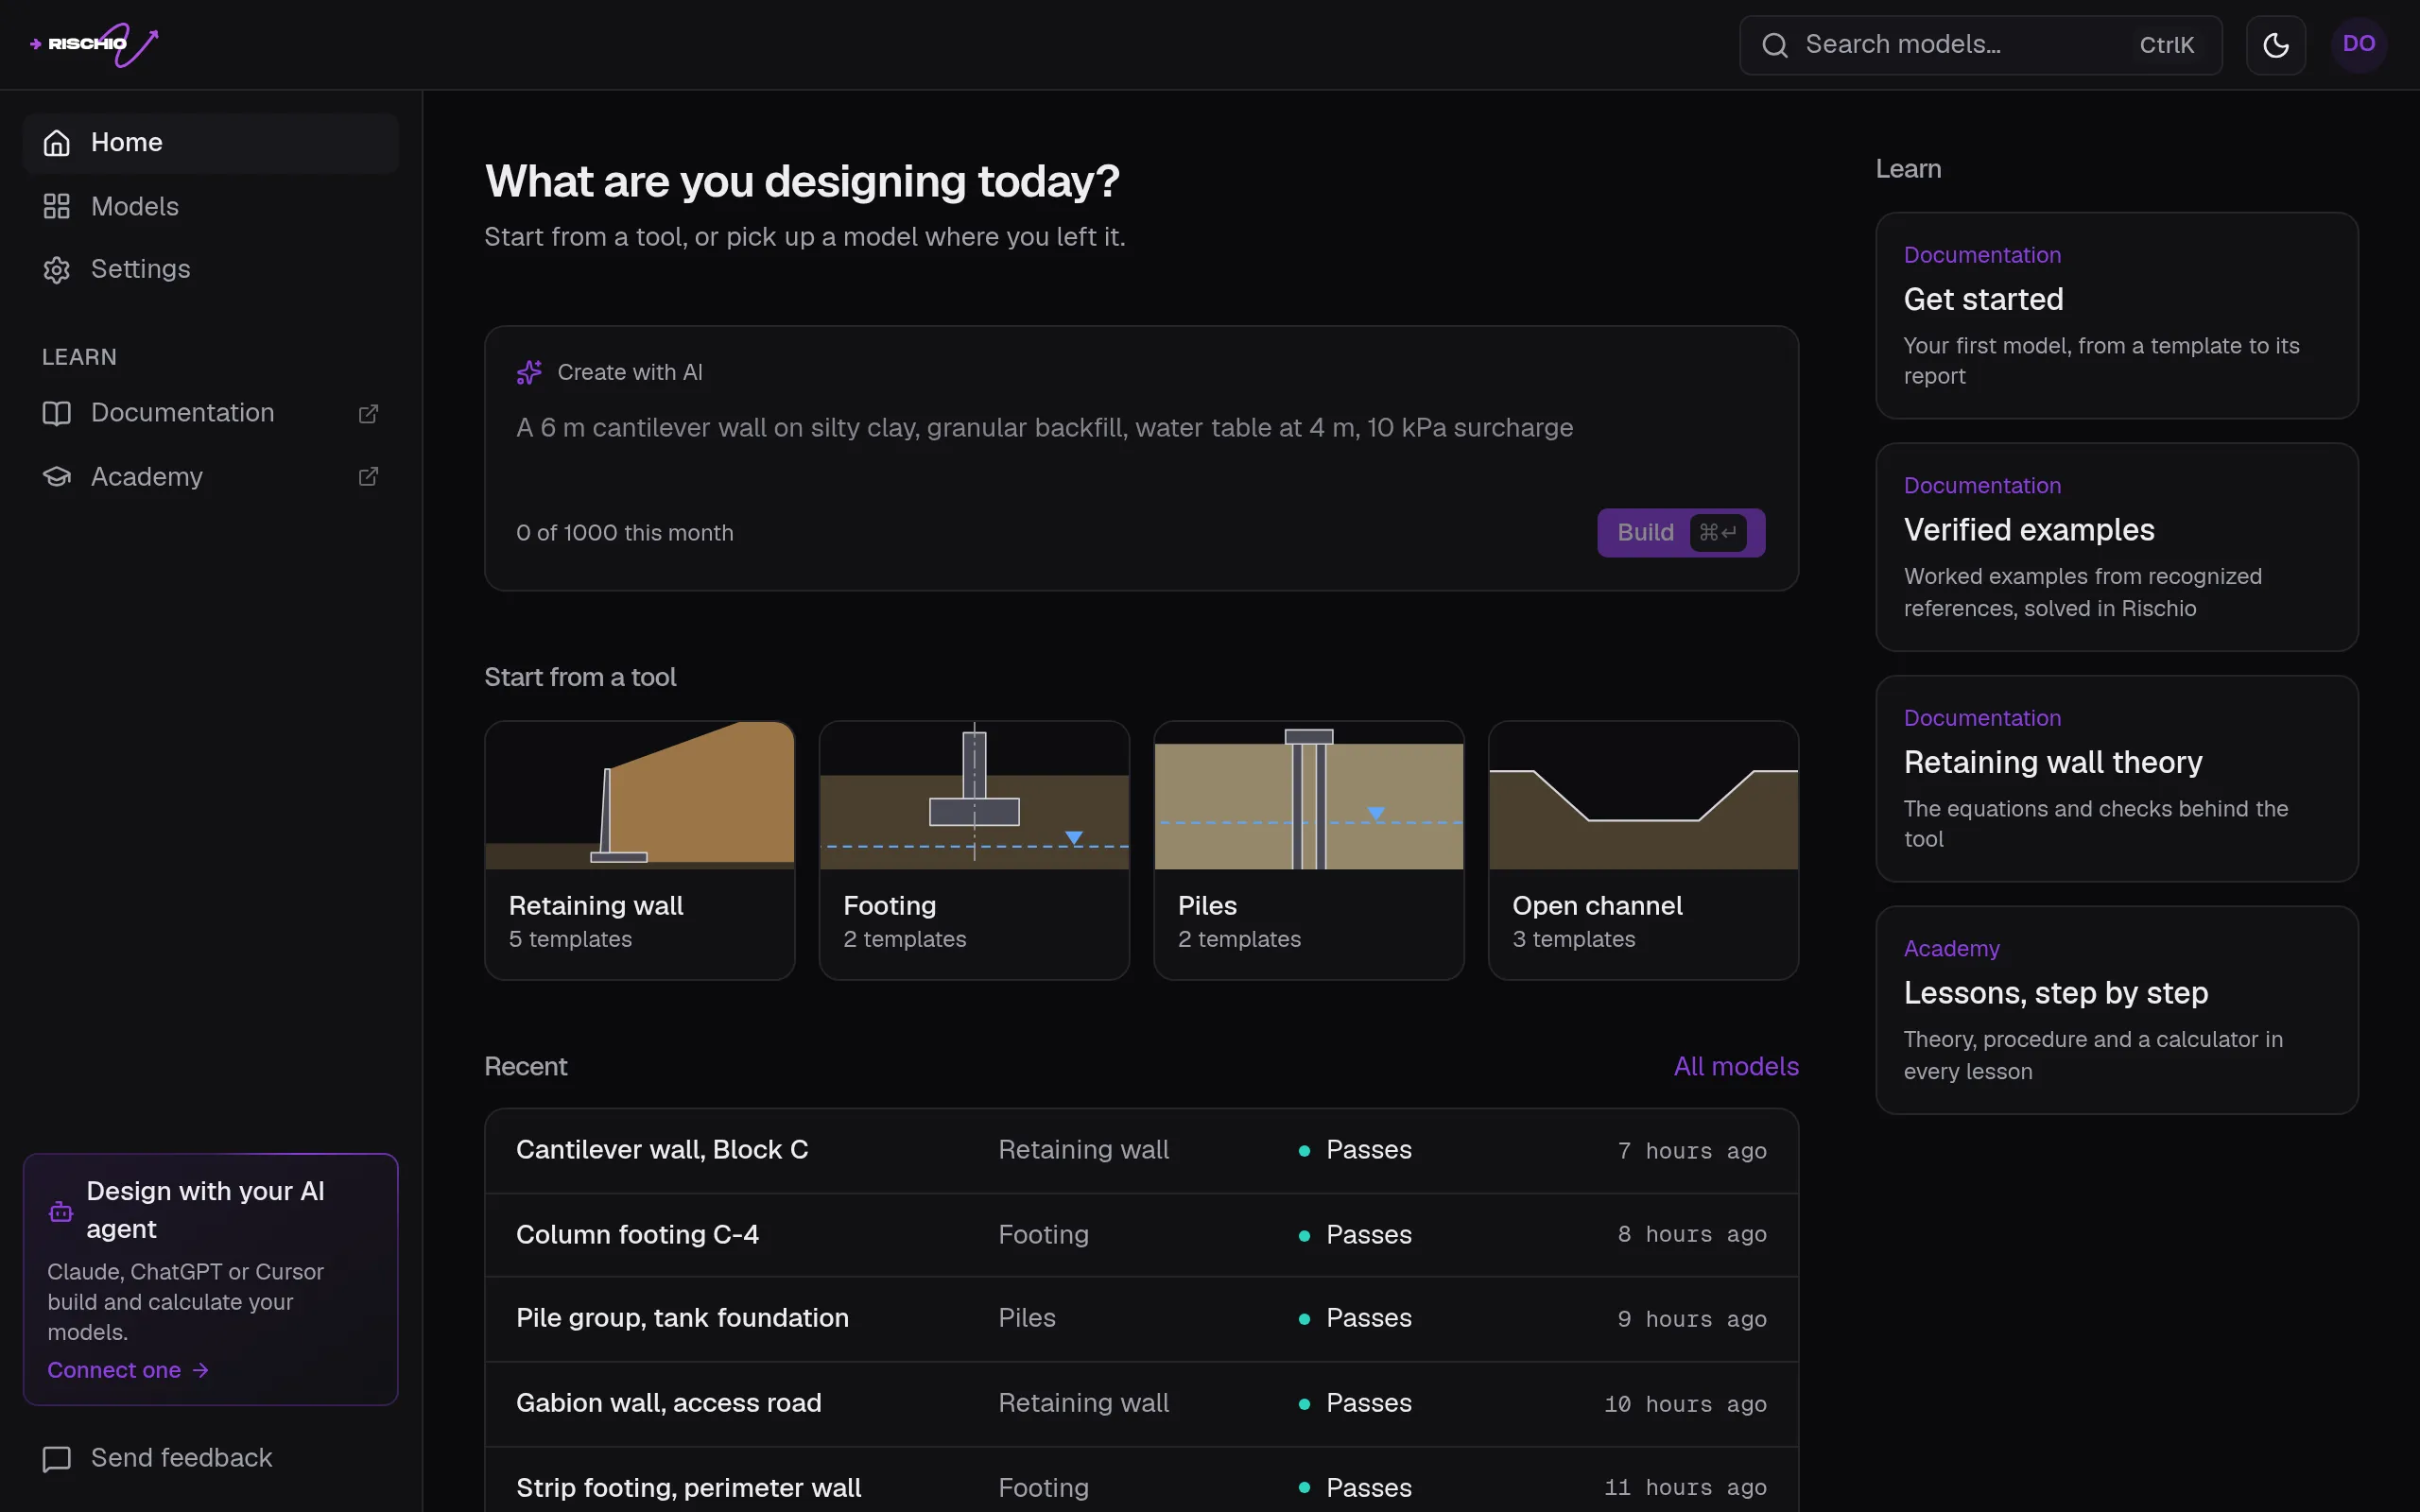Click the AI agent robot icon

point(61,1211)
